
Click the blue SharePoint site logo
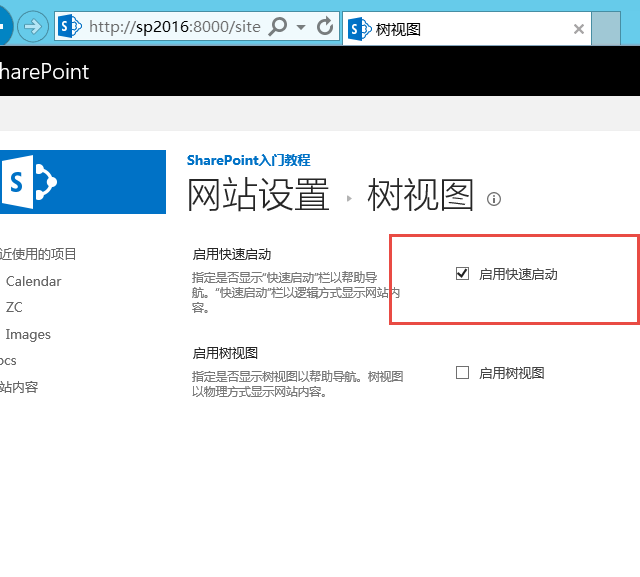[83, 182]
